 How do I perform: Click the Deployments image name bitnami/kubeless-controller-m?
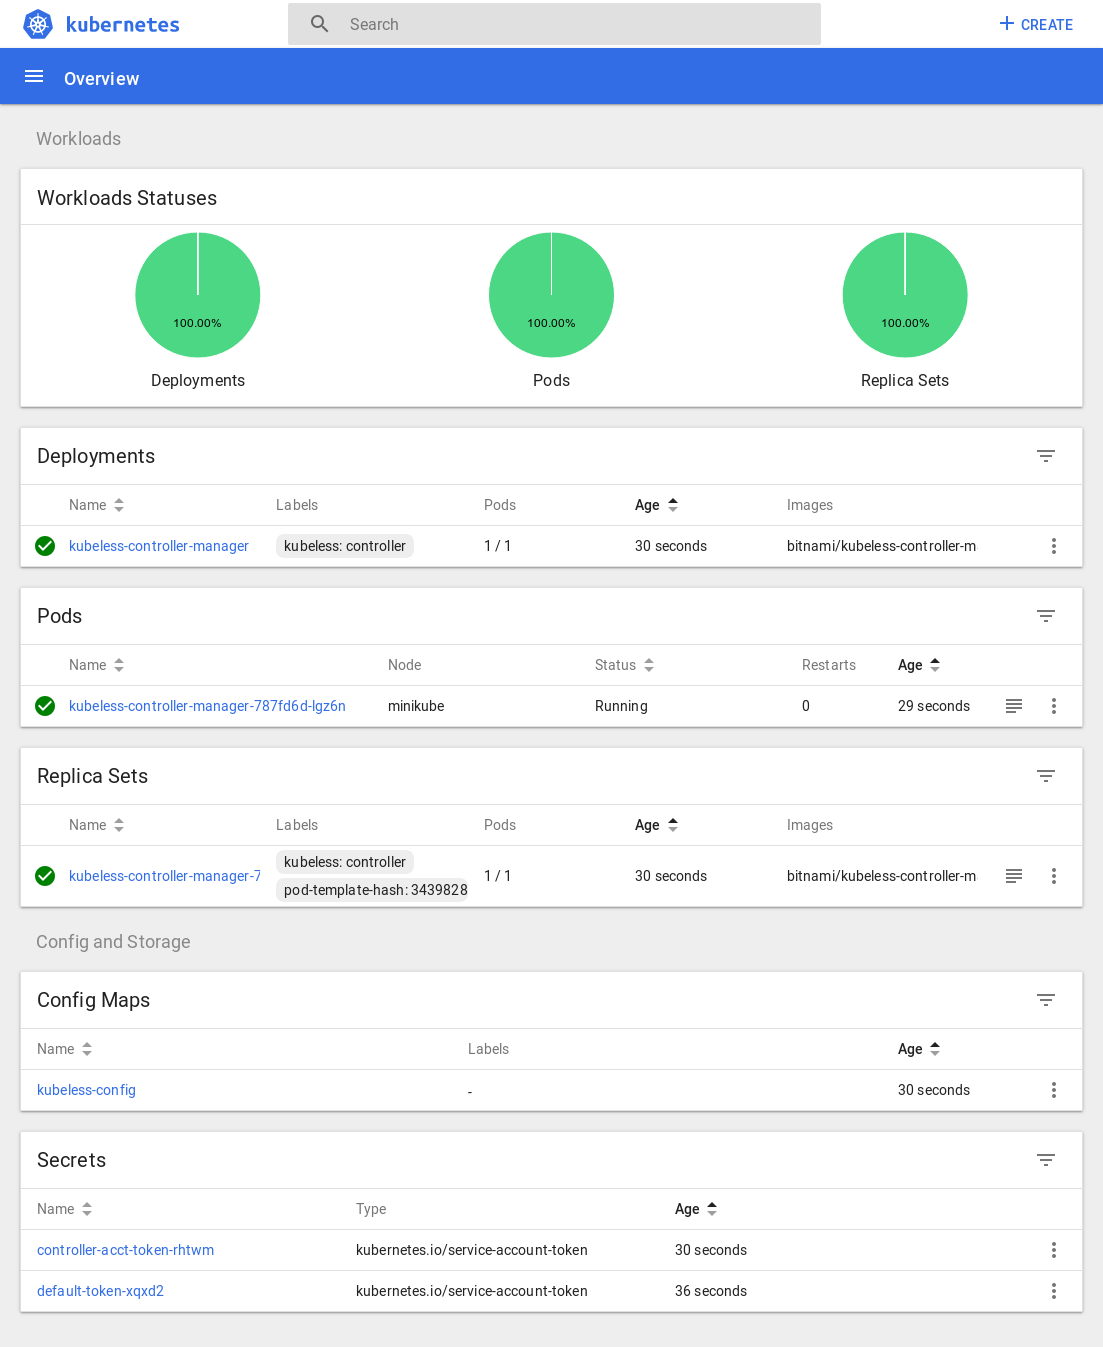pos(881,546)
